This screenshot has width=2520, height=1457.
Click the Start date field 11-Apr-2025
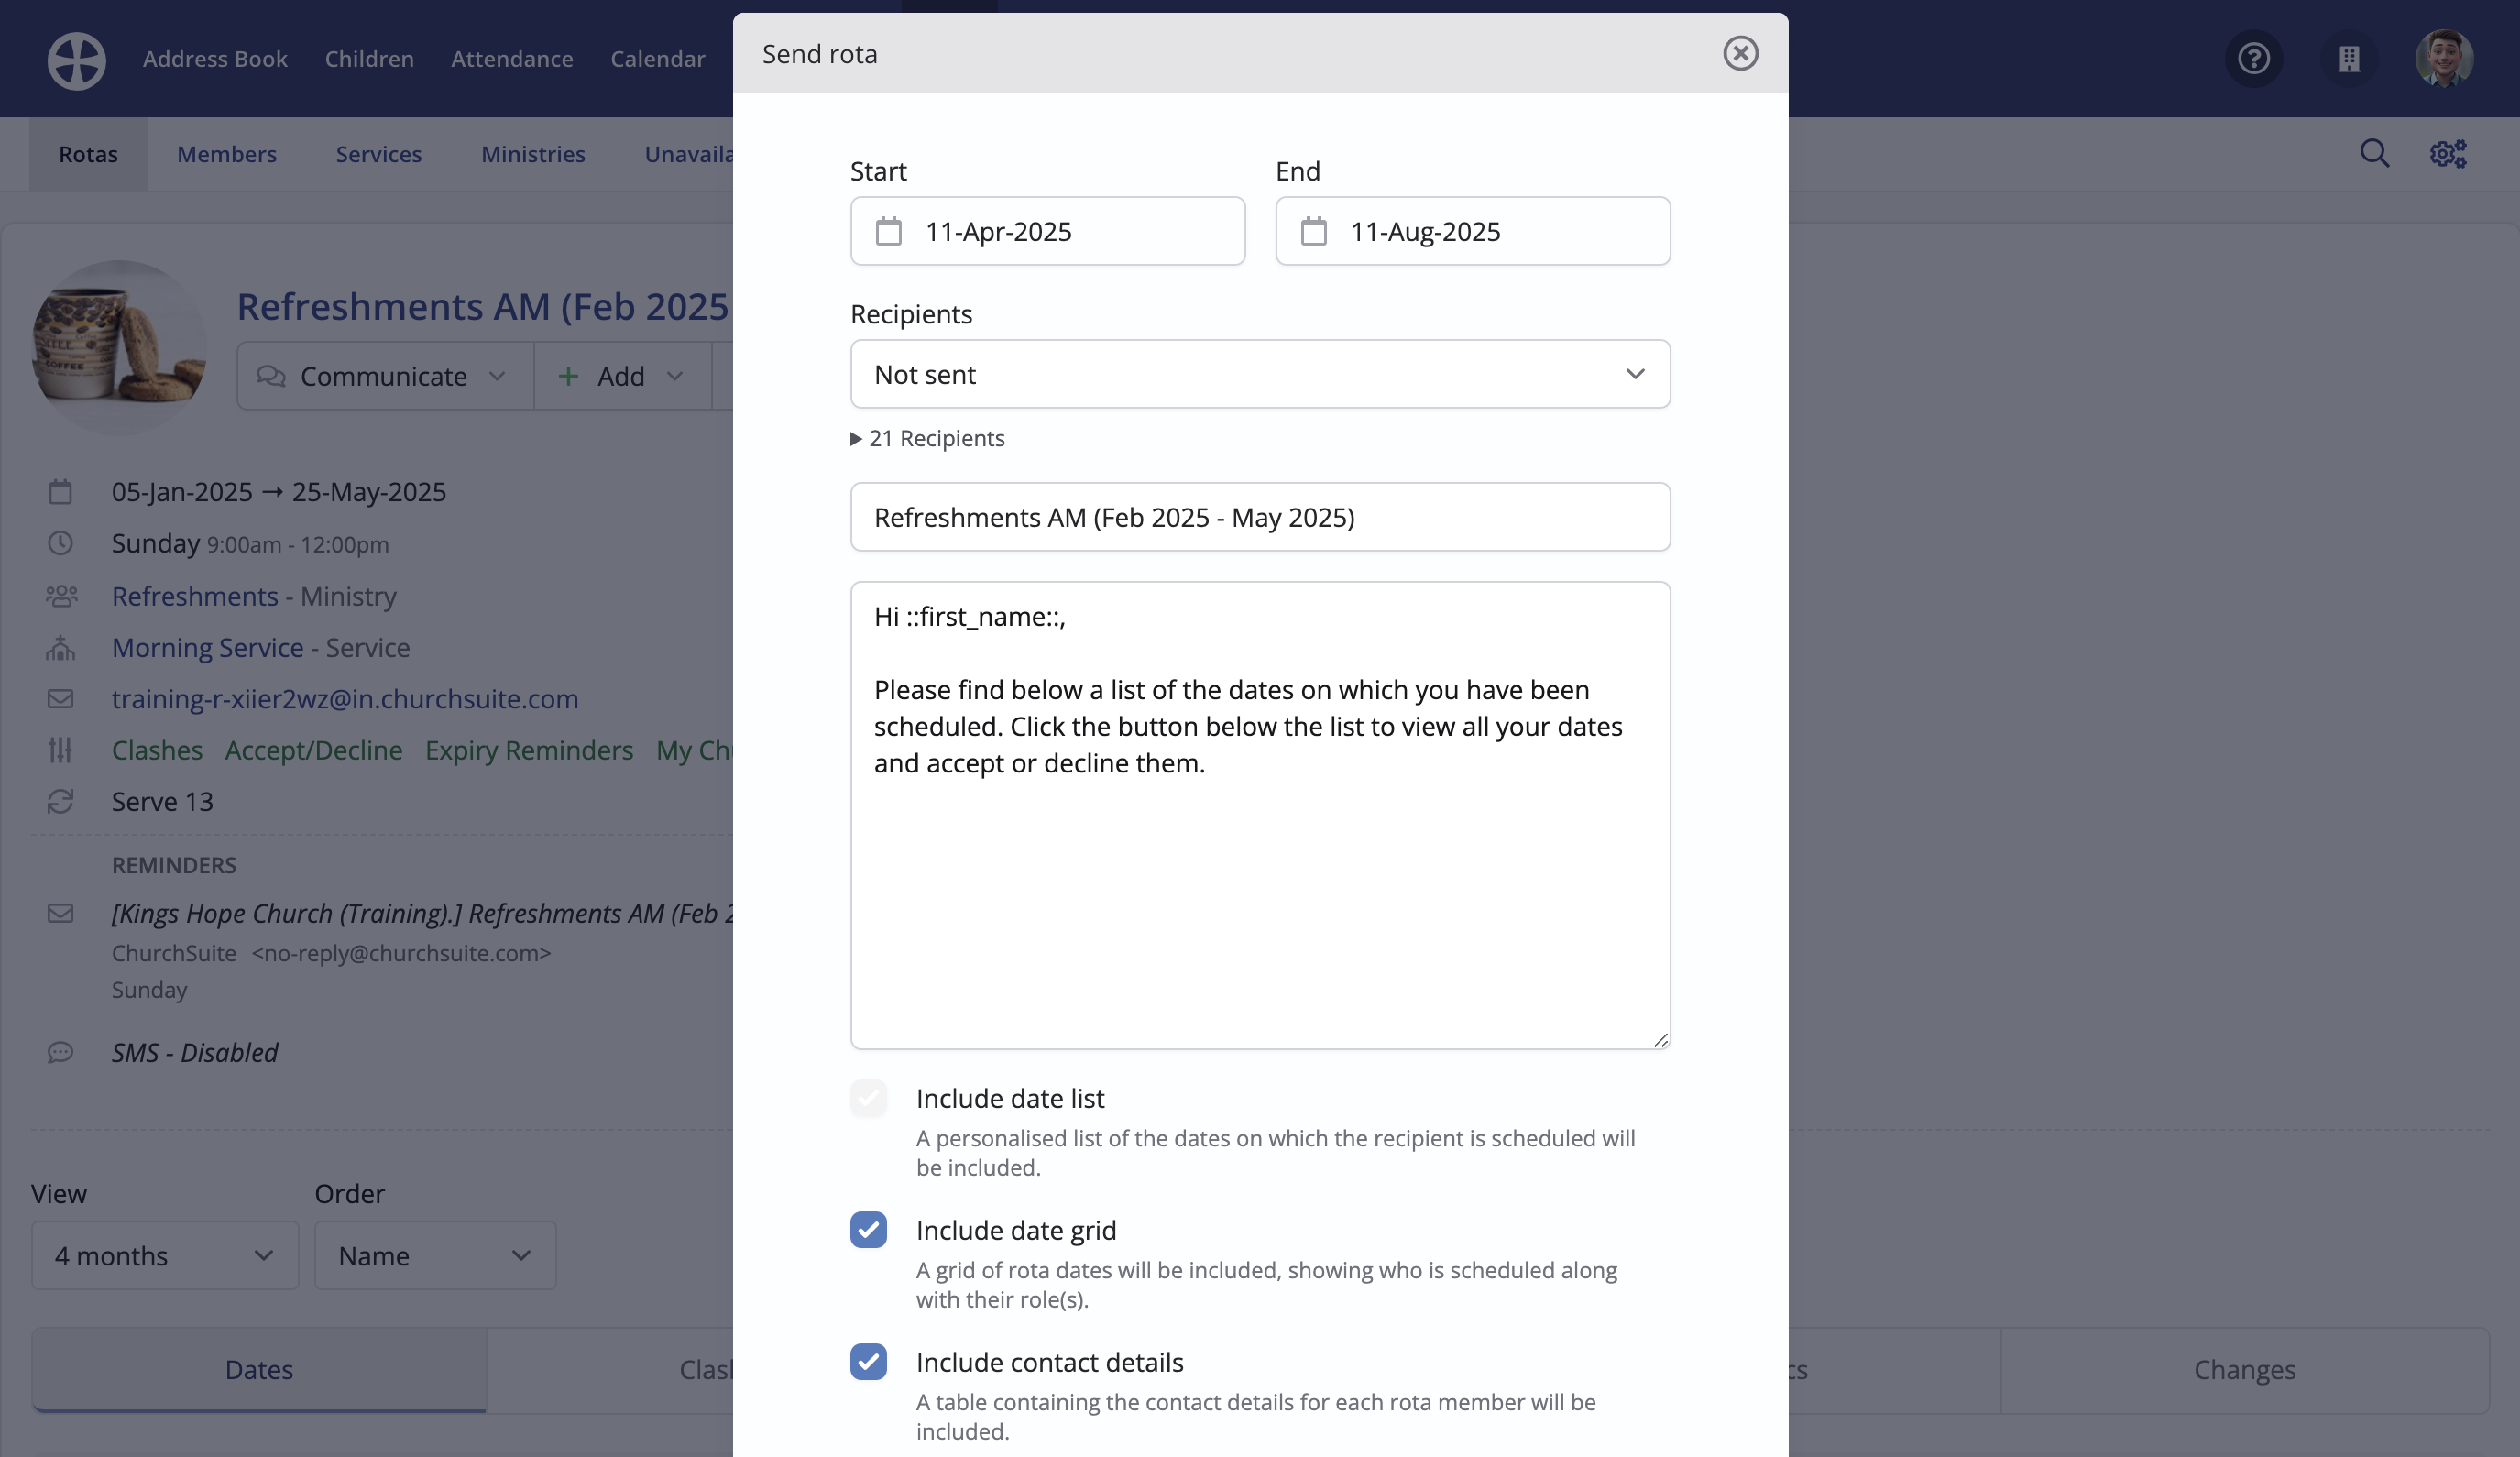[x=1047, y=231]
